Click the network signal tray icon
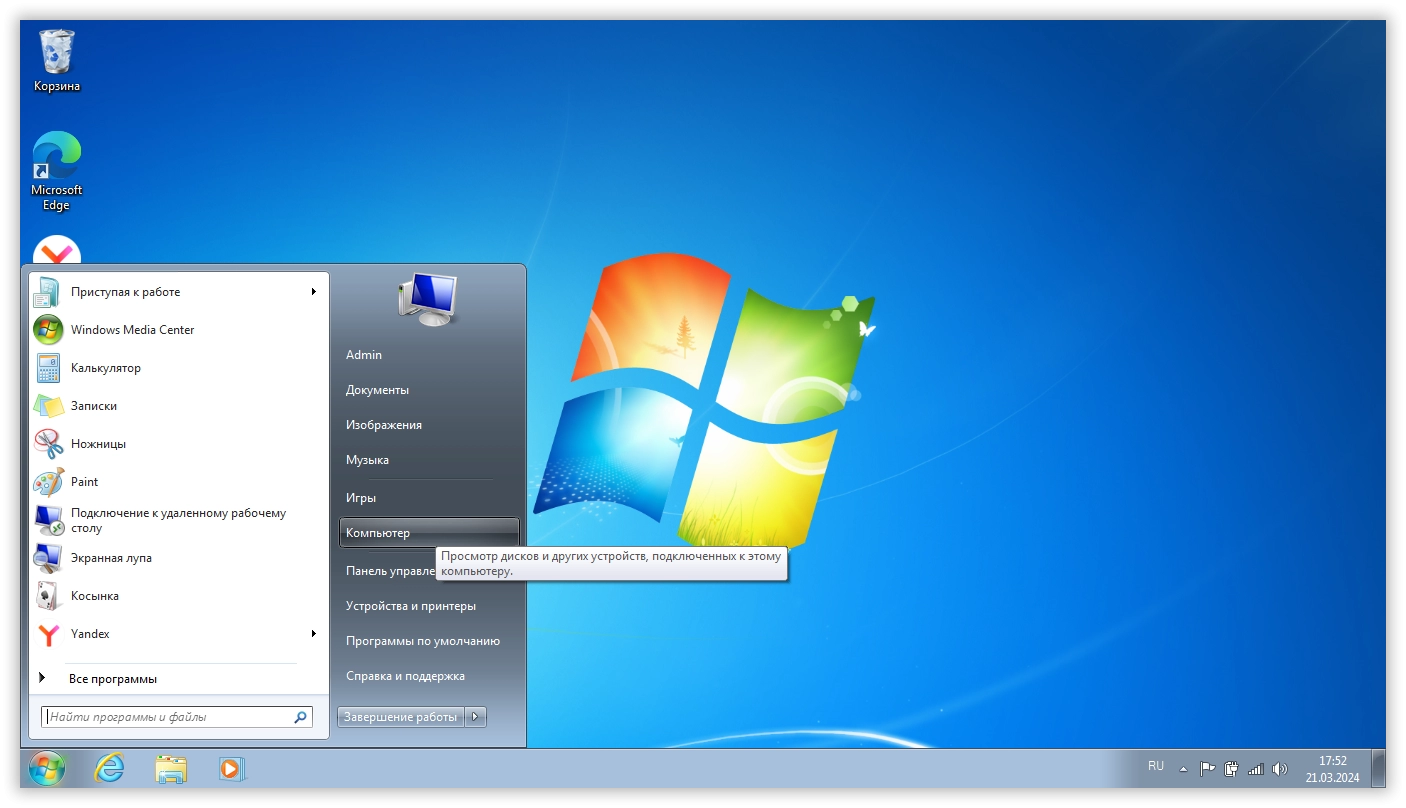The width and height of the screenshot is (1406, 808). (1256, 769)
